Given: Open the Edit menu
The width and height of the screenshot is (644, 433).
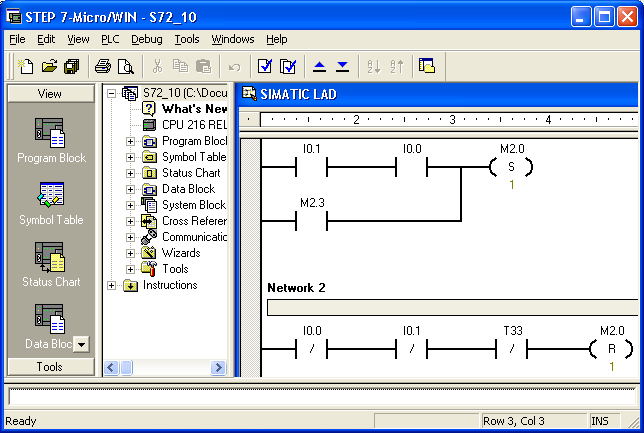Looking at the screenshot, I should pos(46,39).
